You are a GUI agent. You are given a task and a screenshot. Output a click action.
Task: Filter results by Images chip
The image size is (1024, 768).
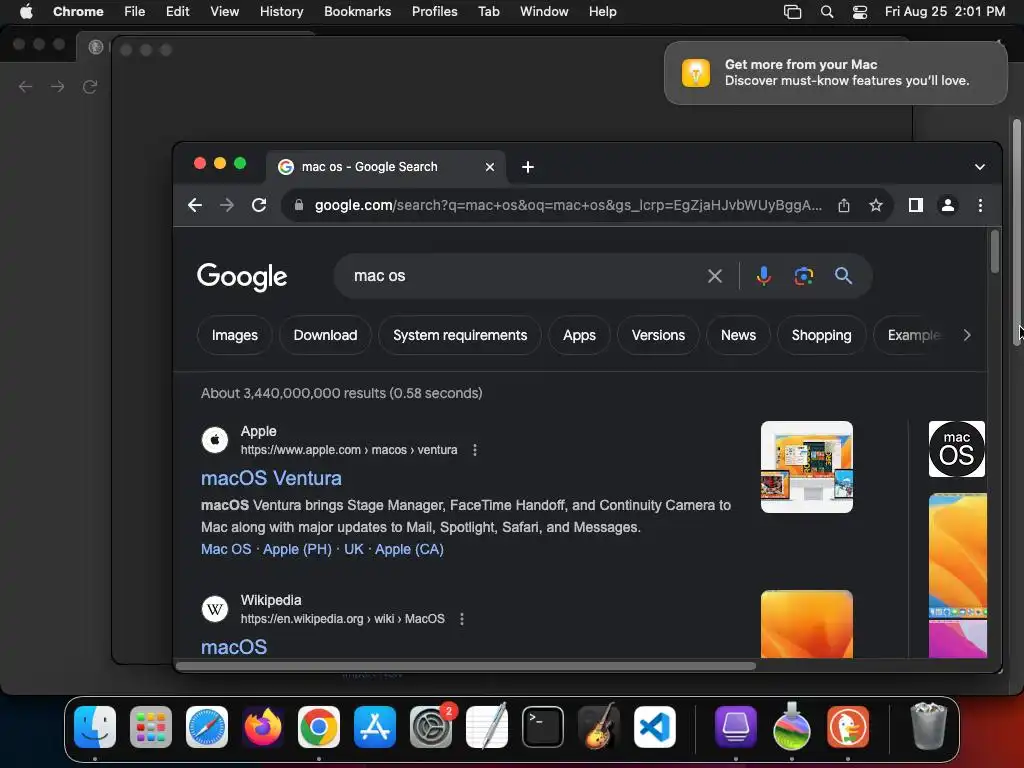click(234, 335)
